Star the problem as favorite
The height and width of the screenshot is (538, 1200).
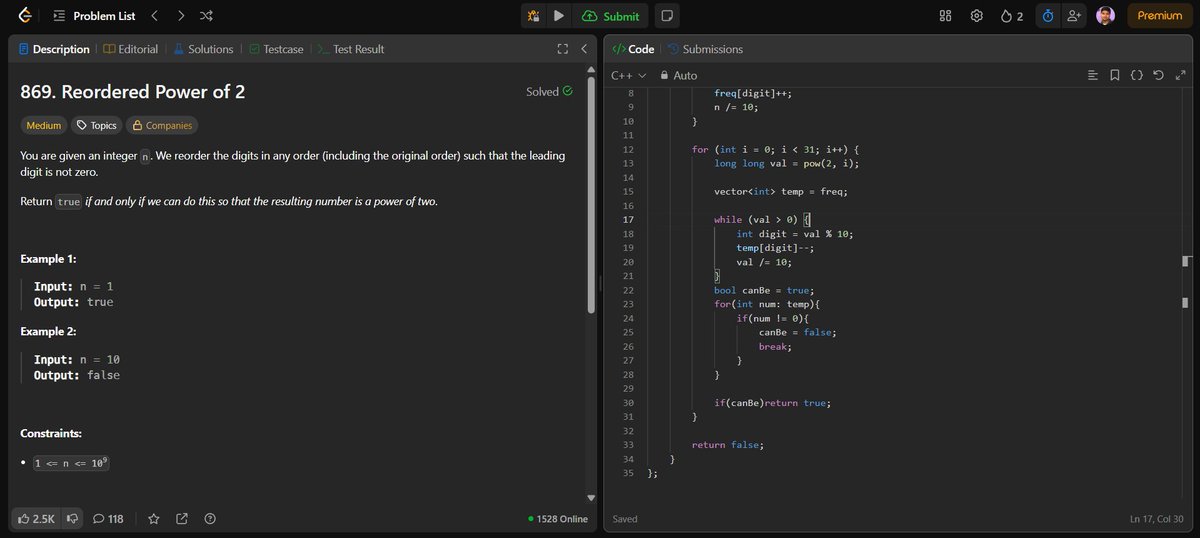pyautogui.click(x=154, y=519)
